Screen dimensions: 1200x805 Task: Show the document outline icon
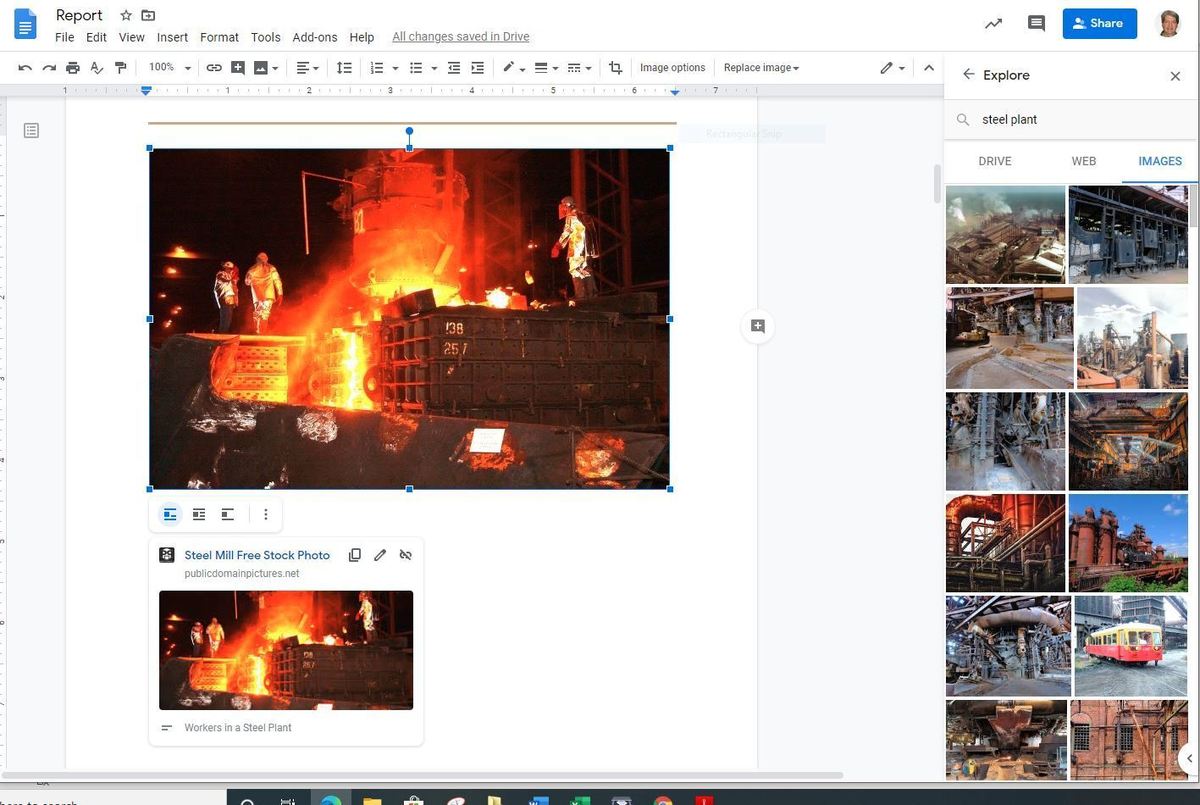(31, 131)
